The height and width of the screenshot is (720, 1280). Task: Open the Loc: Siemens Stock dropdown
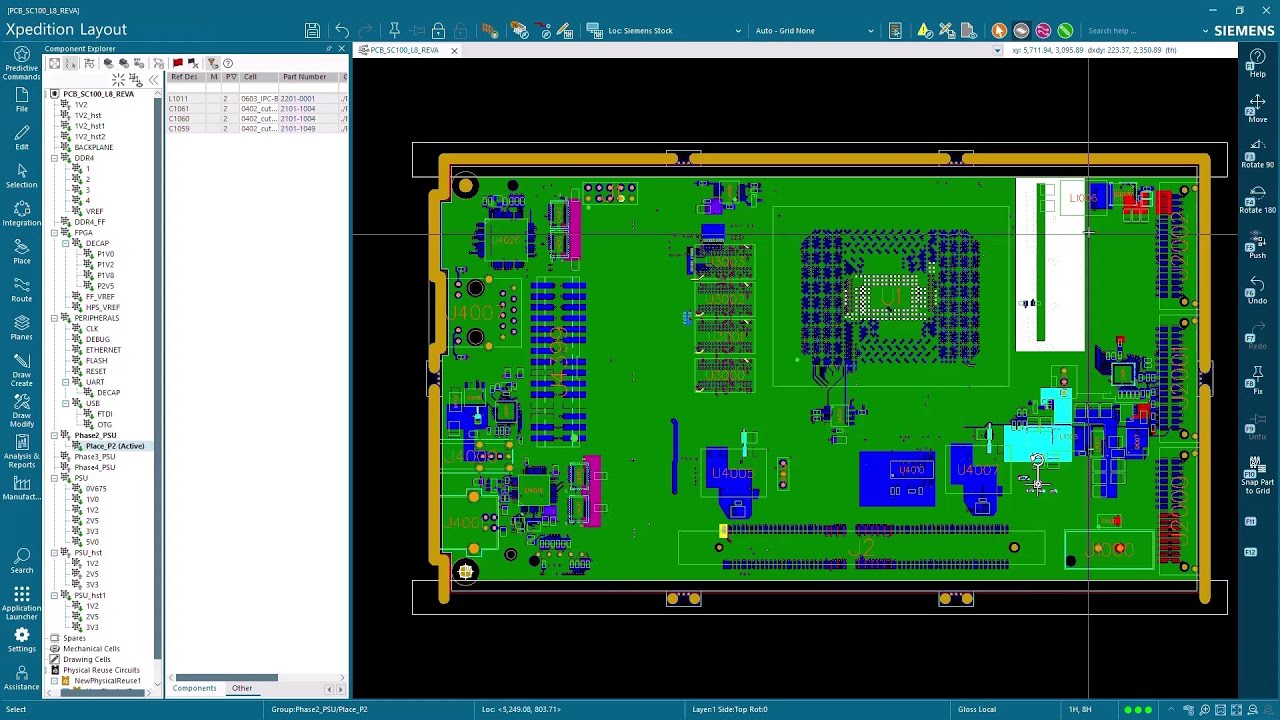click(738, 31)
